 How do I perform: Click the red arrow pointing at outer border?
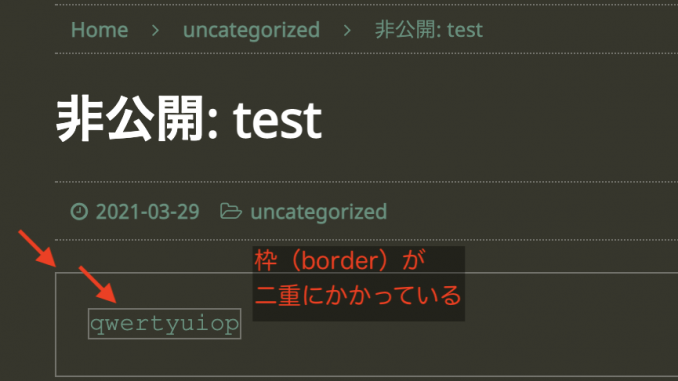click(x=37, y=248)
